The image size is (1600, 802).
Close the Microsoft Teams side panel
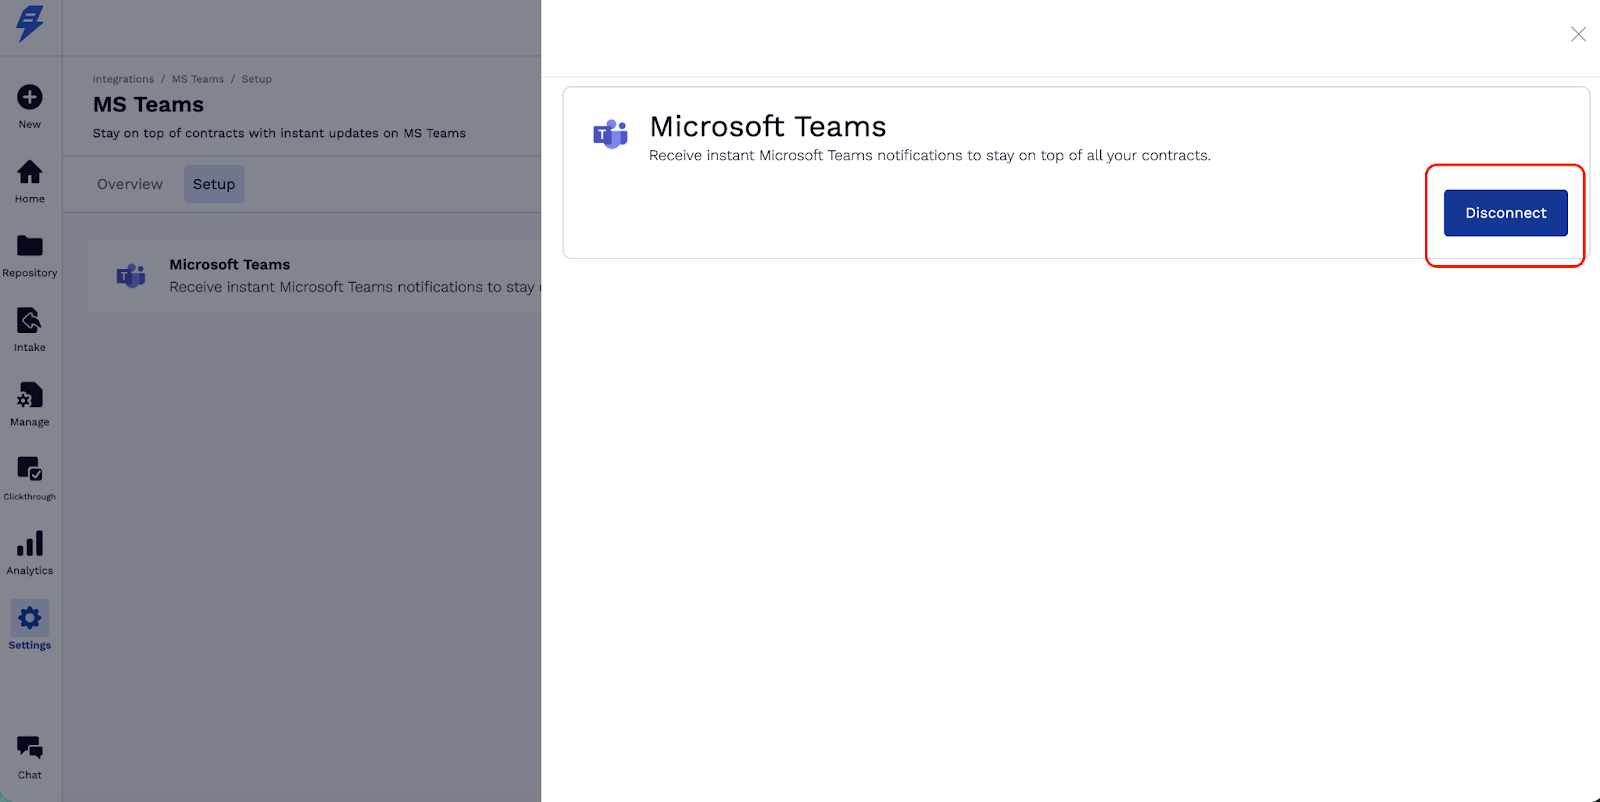[x=1578, y=34]
